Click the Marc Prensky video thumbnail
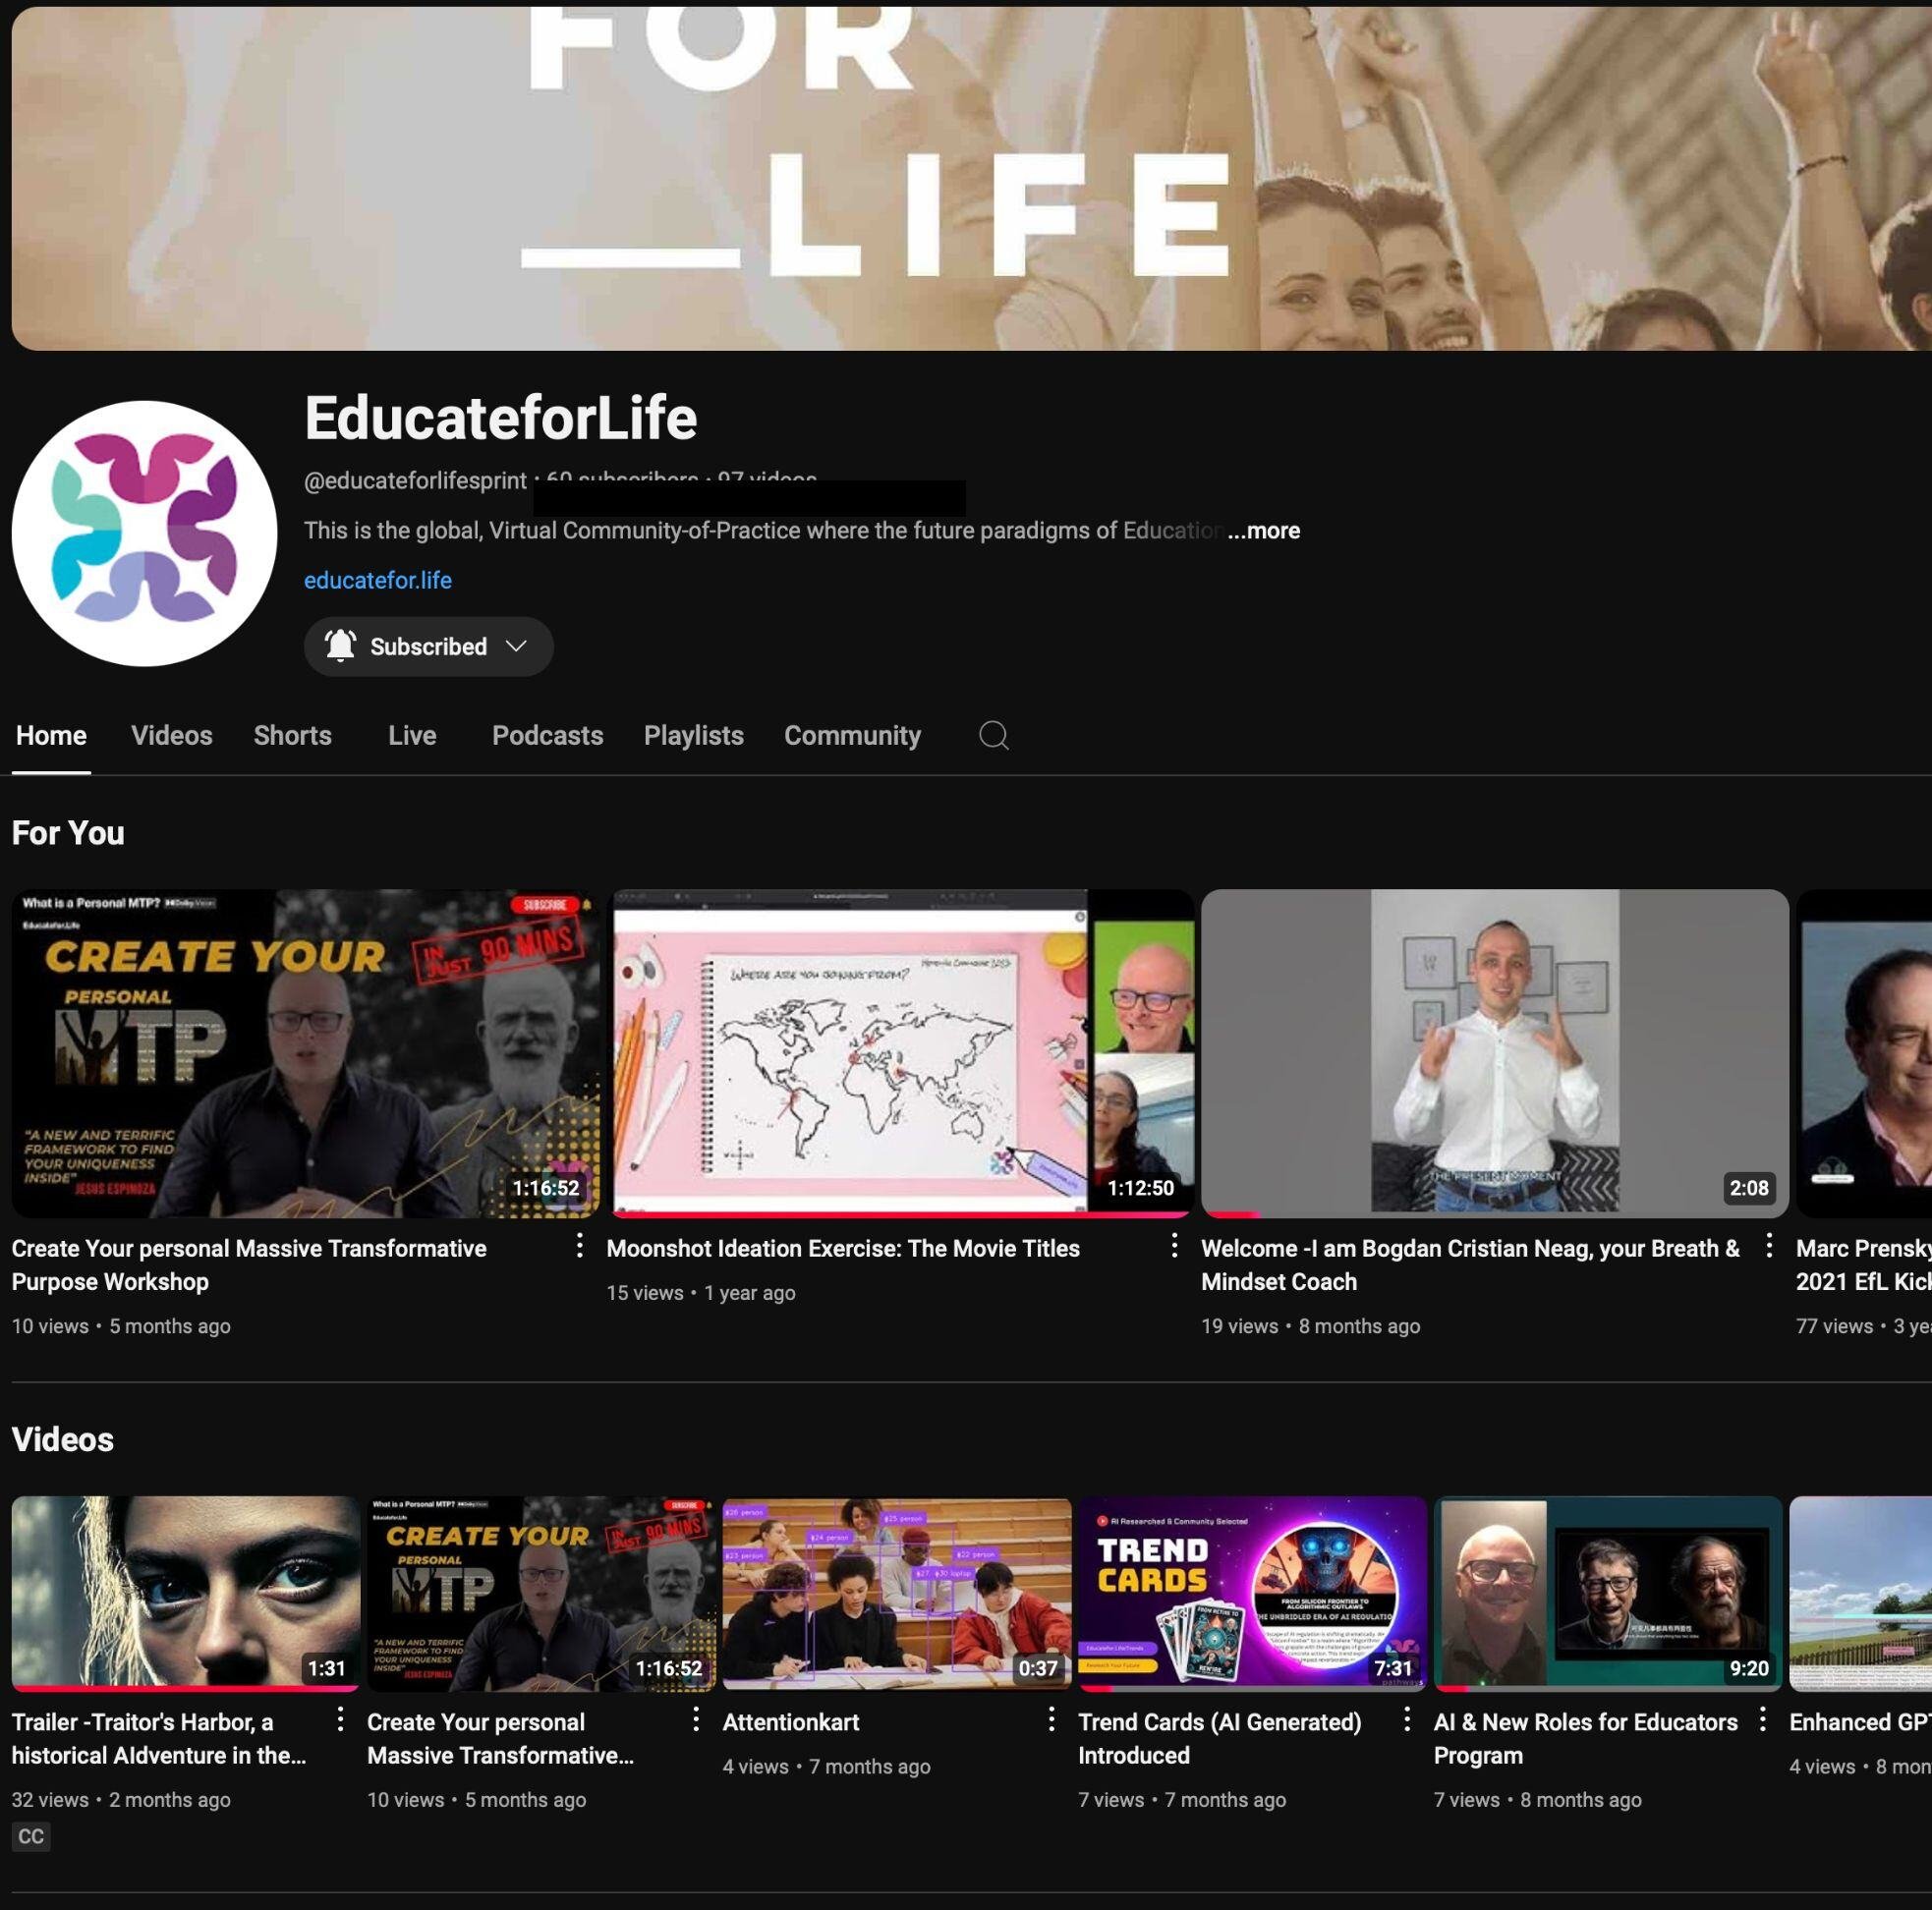Screen dimensions: 1932x1910 [1864, 1053]
